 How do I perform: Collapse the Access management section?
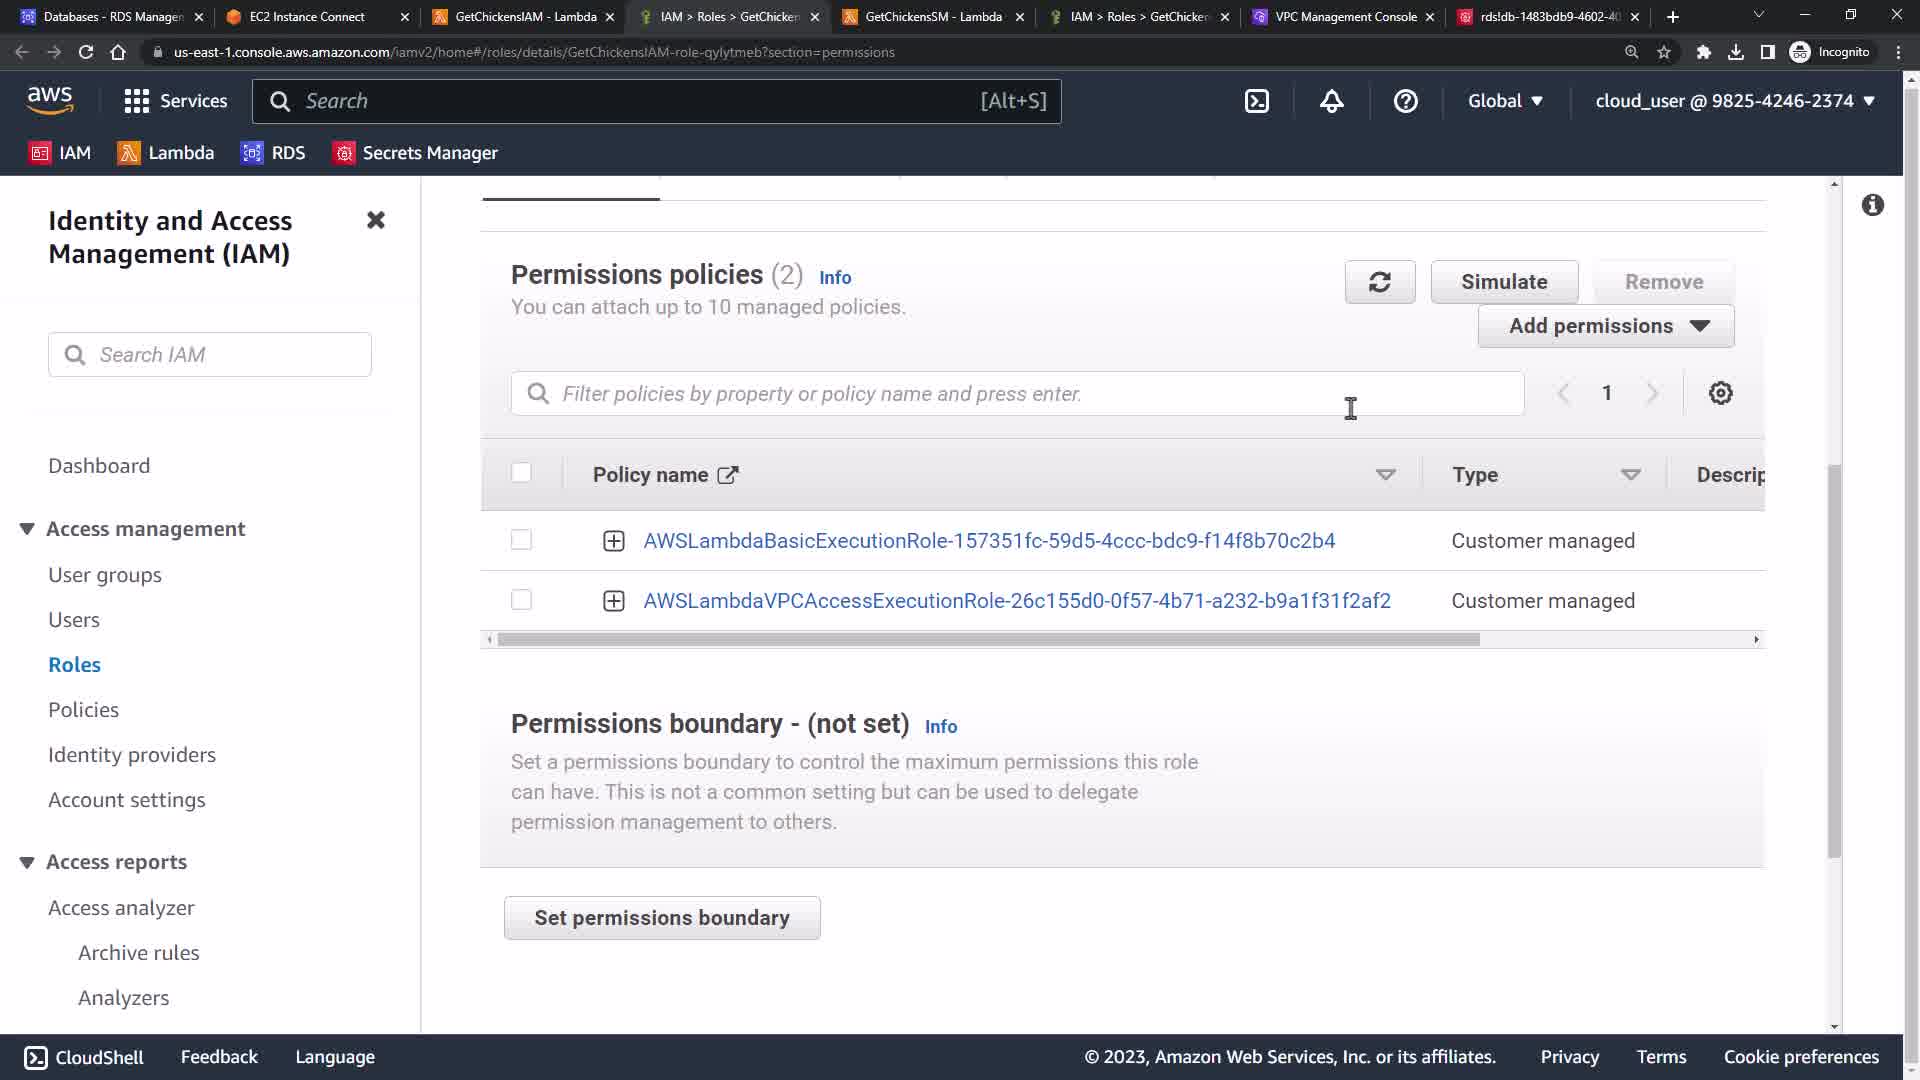27,529
